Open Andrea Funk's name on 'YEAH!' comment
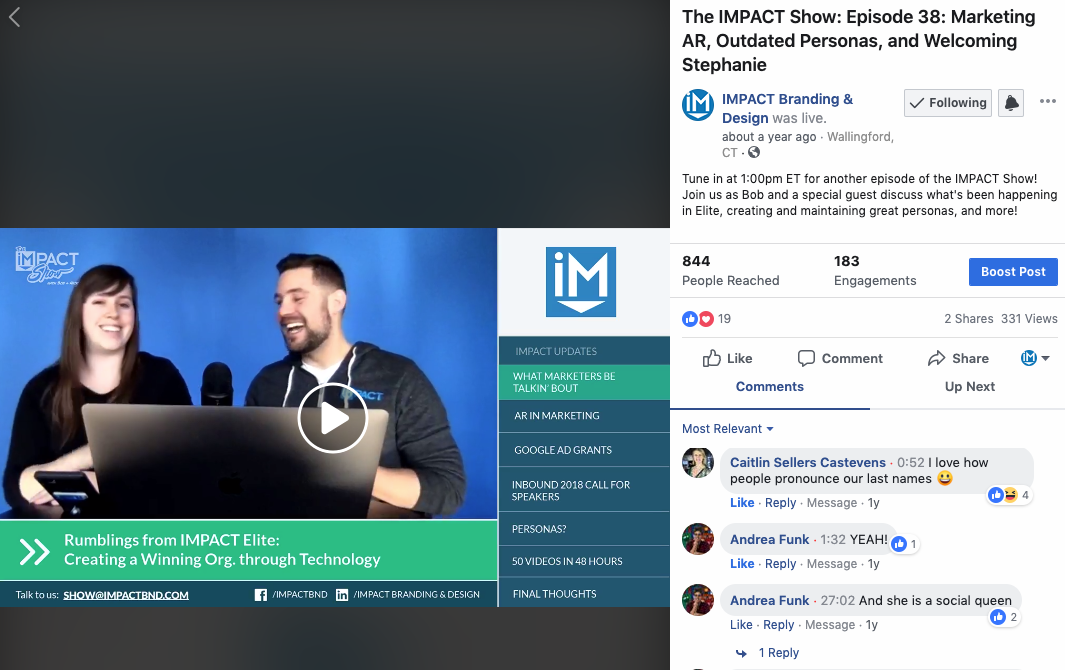The width and height of the screenshot is (1065, 670). pyautogui.click(x=770, y=540)
